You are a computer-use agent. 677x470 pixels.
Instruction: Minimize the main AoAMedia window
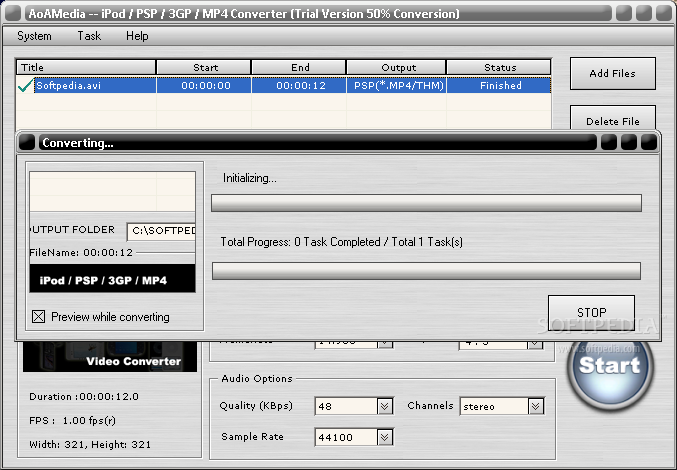tap(624, 13)
